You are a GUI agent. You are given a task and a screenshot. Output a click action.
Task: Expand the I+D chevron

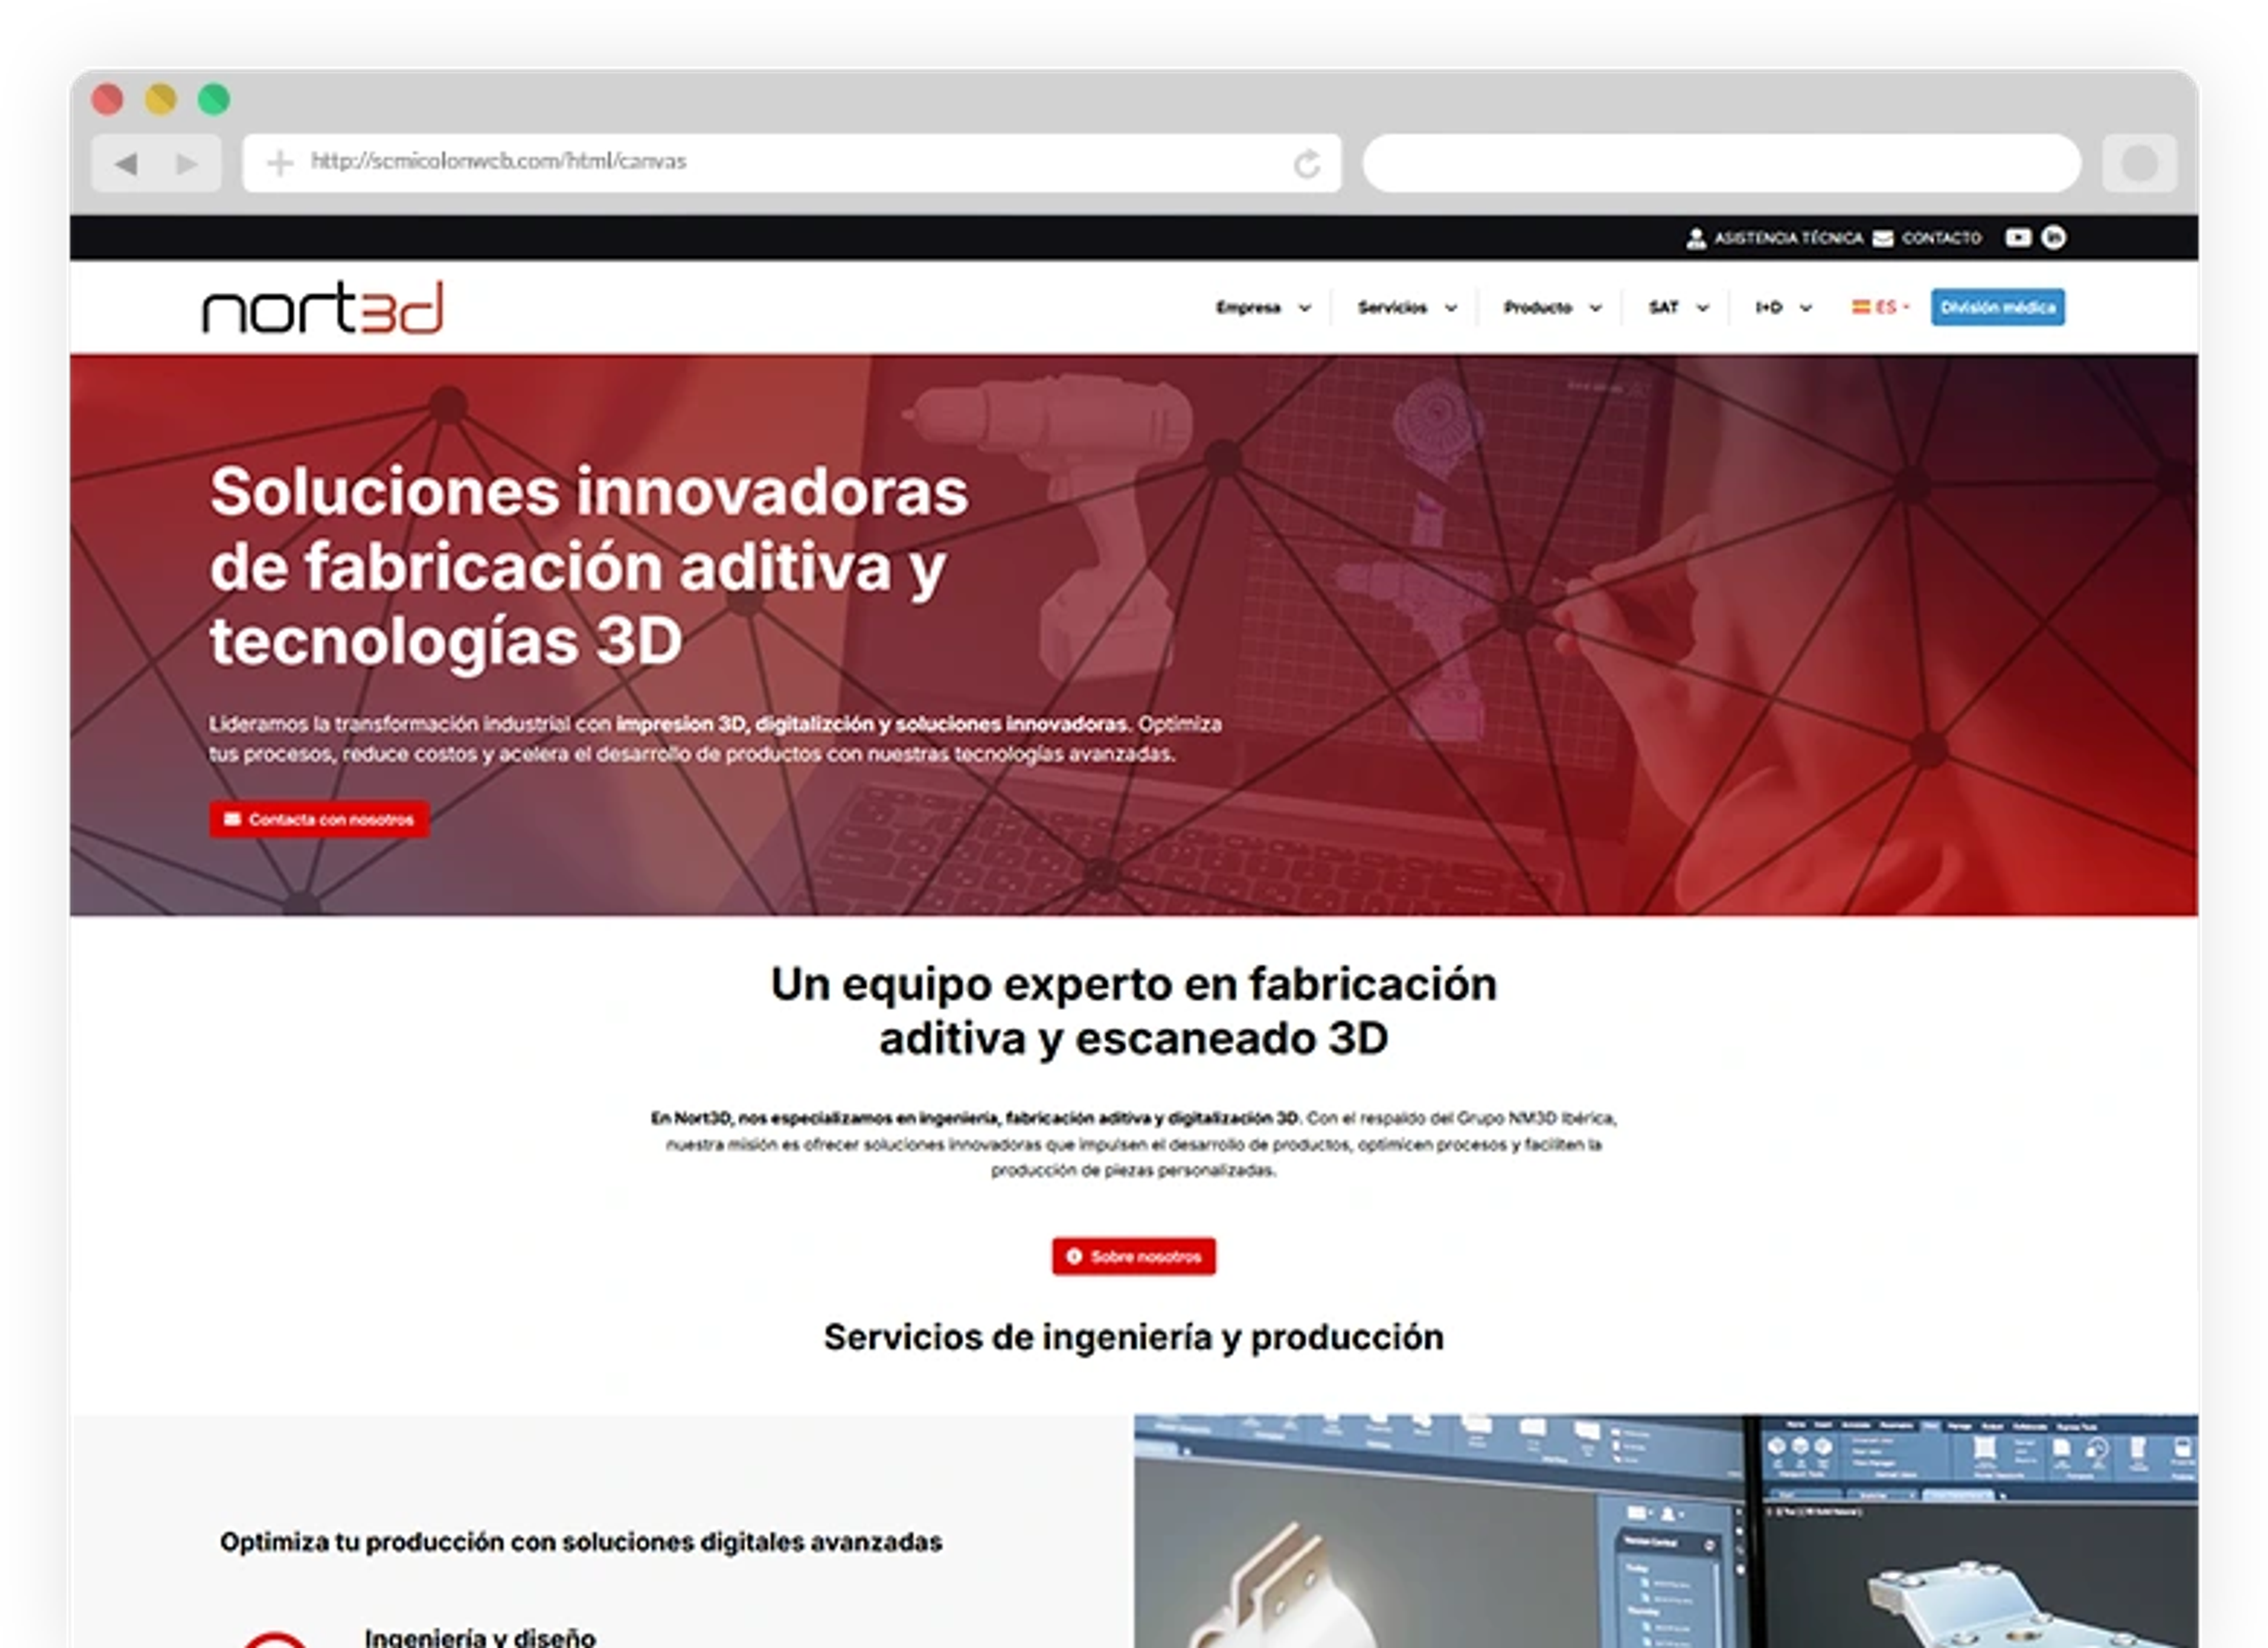tap(1805, 308)
